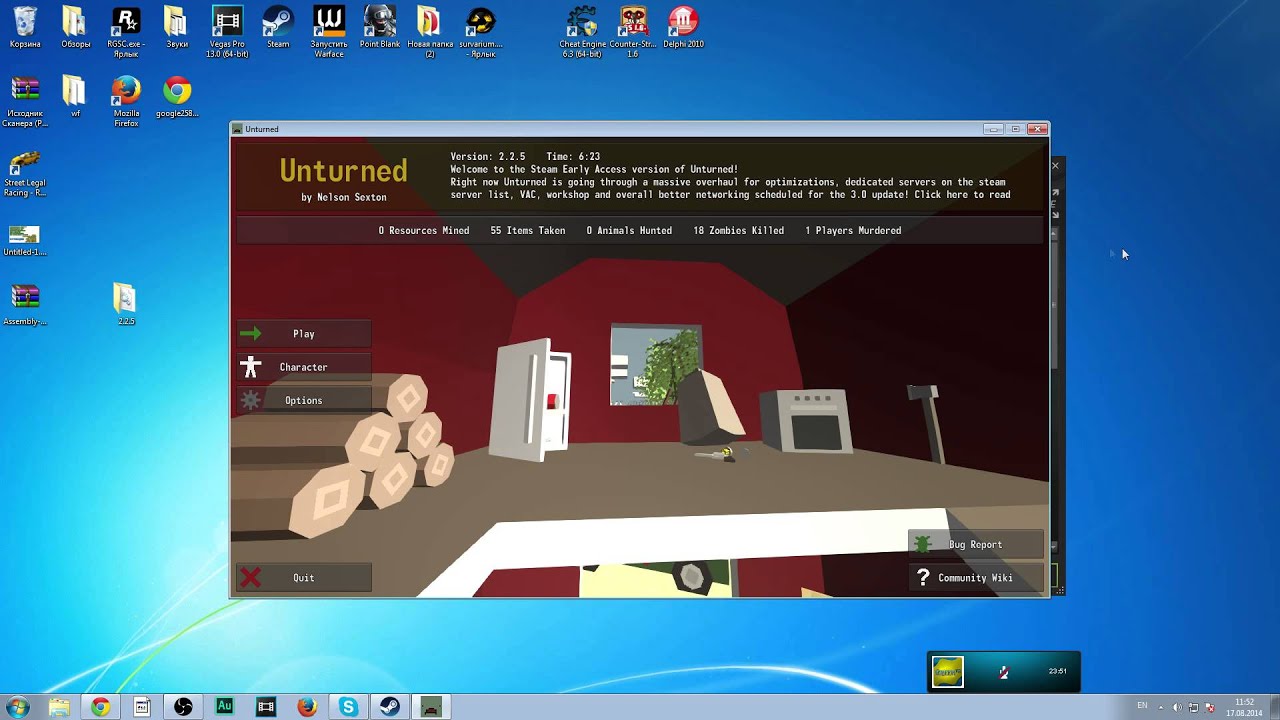Open the Новая папка (2) folder
The width and height of the screenshot is (1280, 720).
(430, 32)
